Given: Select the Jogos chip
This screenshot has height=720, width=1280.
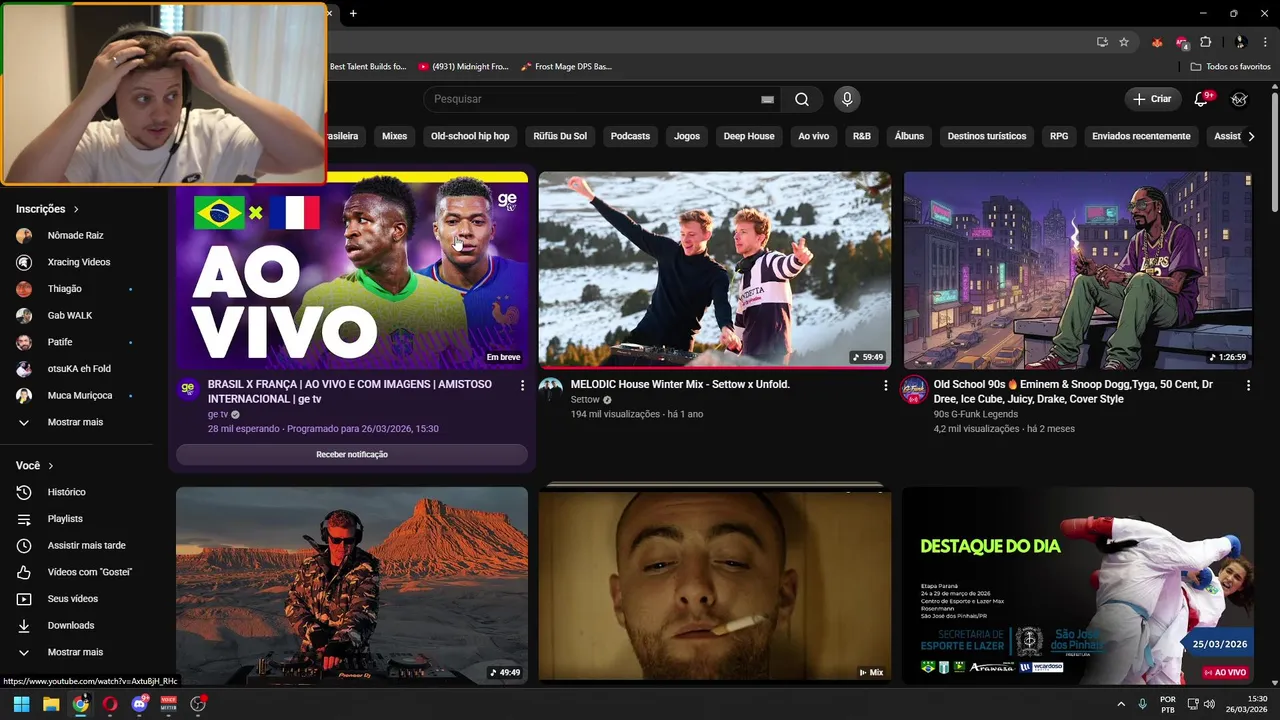Looking at the screenshot, I should tap(687, 136).
